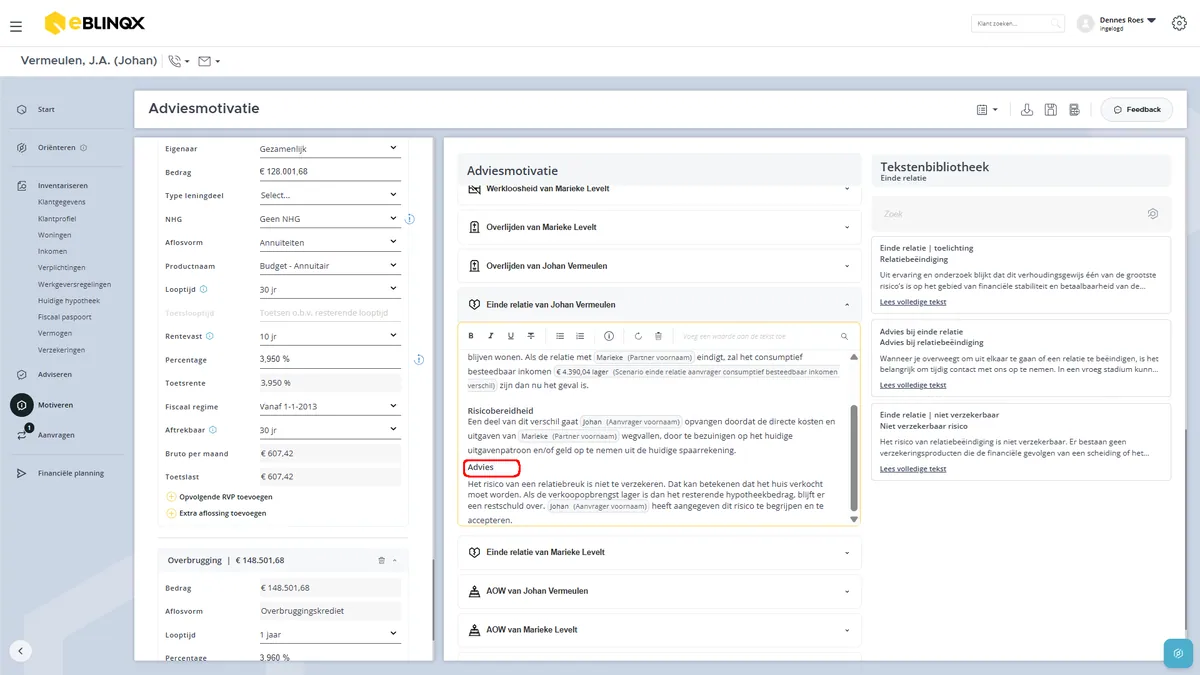The image size is (1200, 675).
Task: Open the email contact dropdown
Action: click(209, 61)
